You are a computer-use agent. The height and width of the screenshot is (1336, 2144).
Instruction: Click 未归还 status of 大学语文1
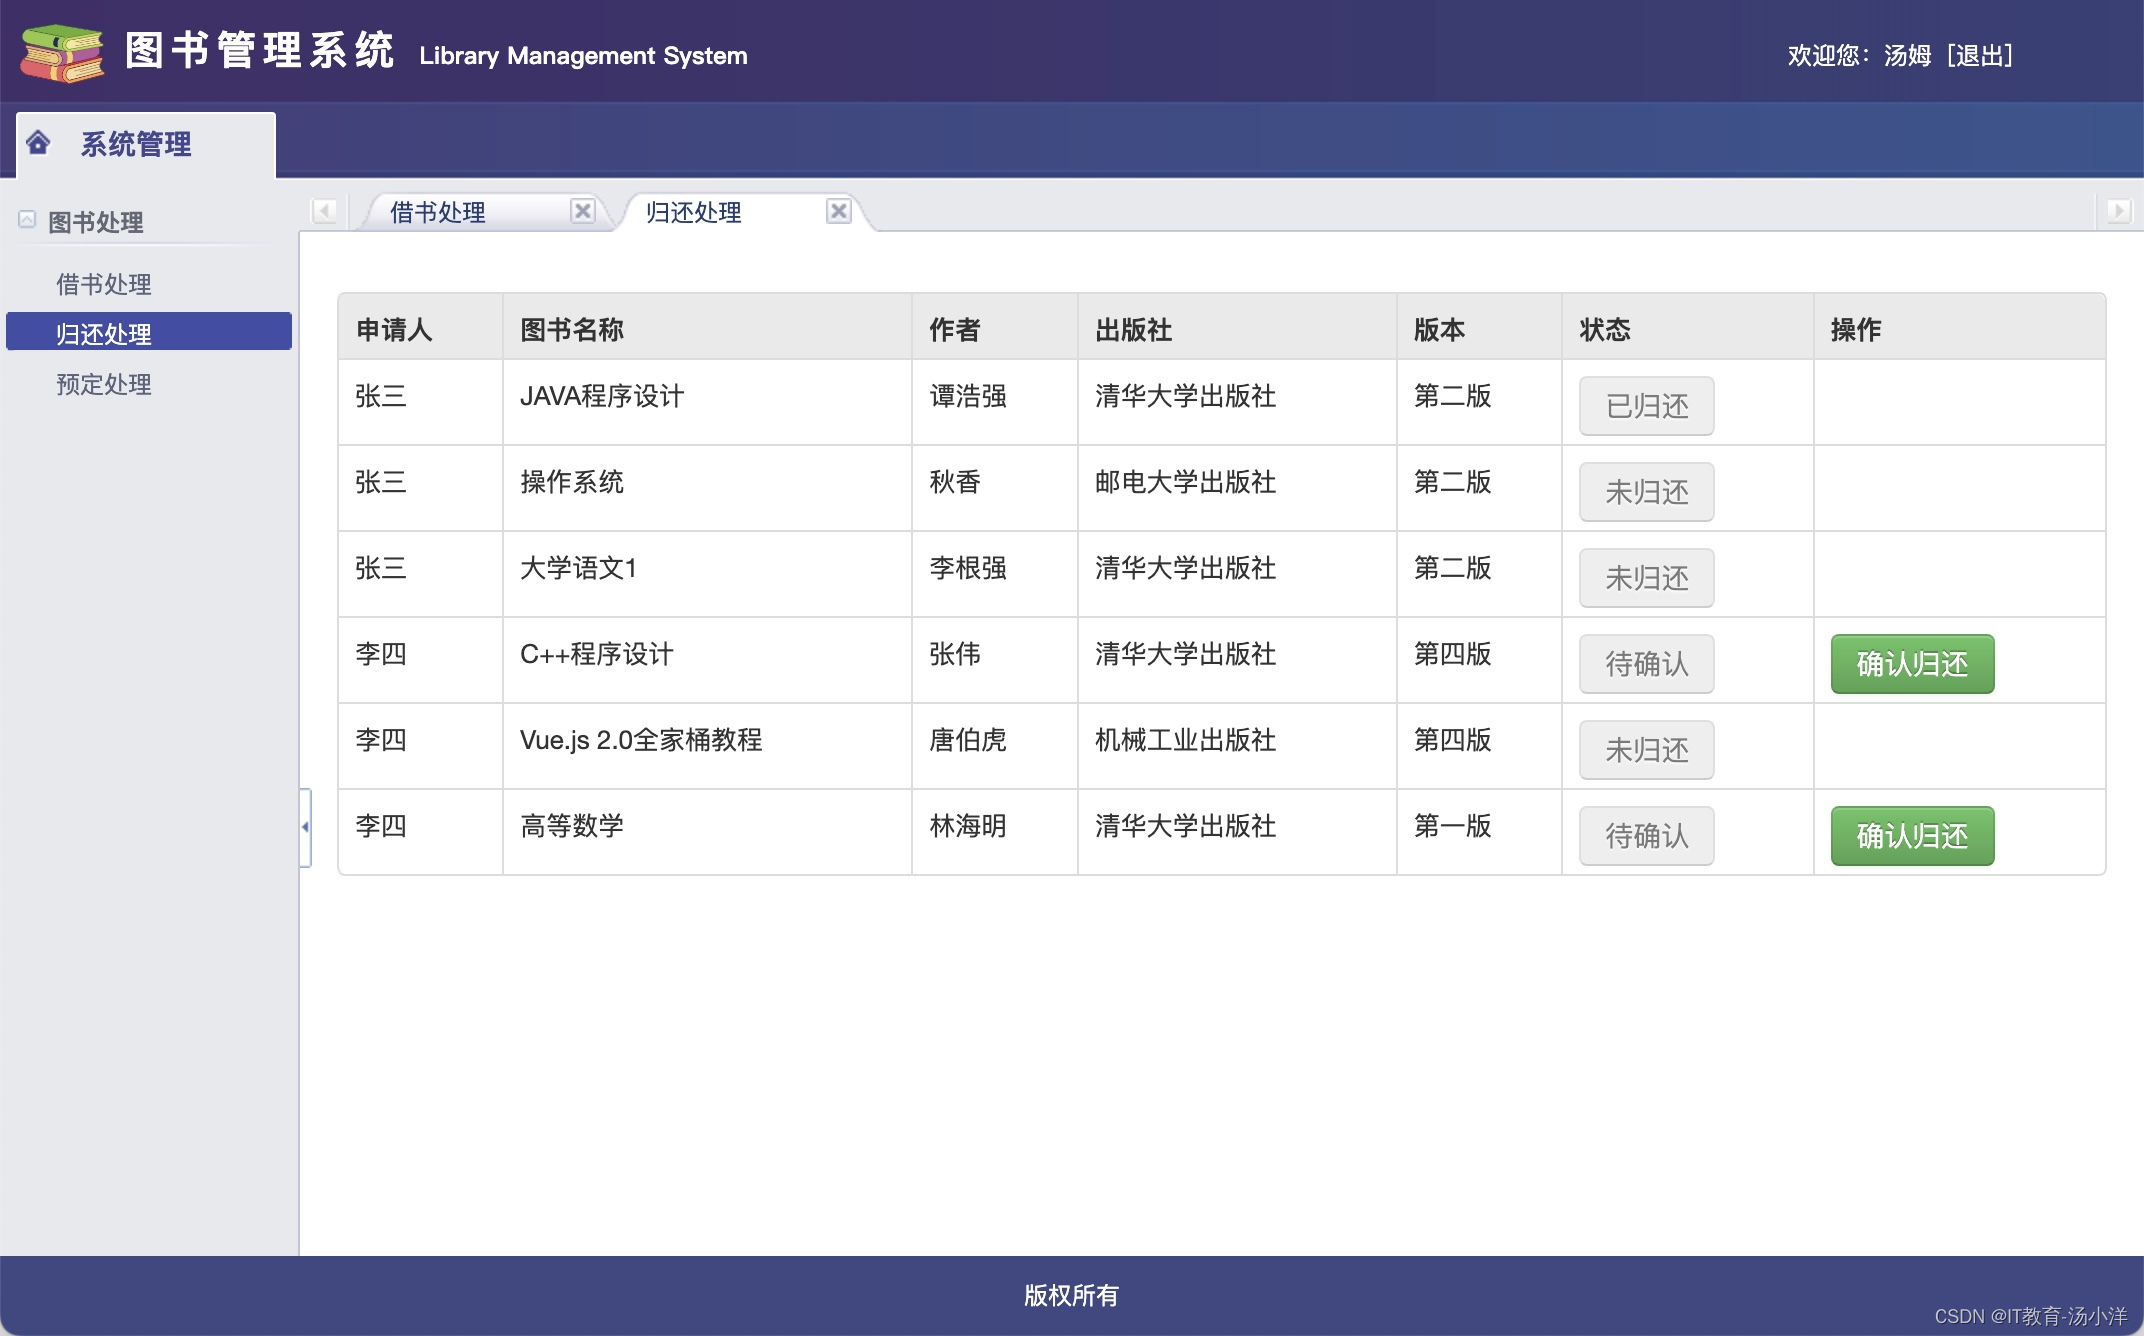coord(1646,578)
